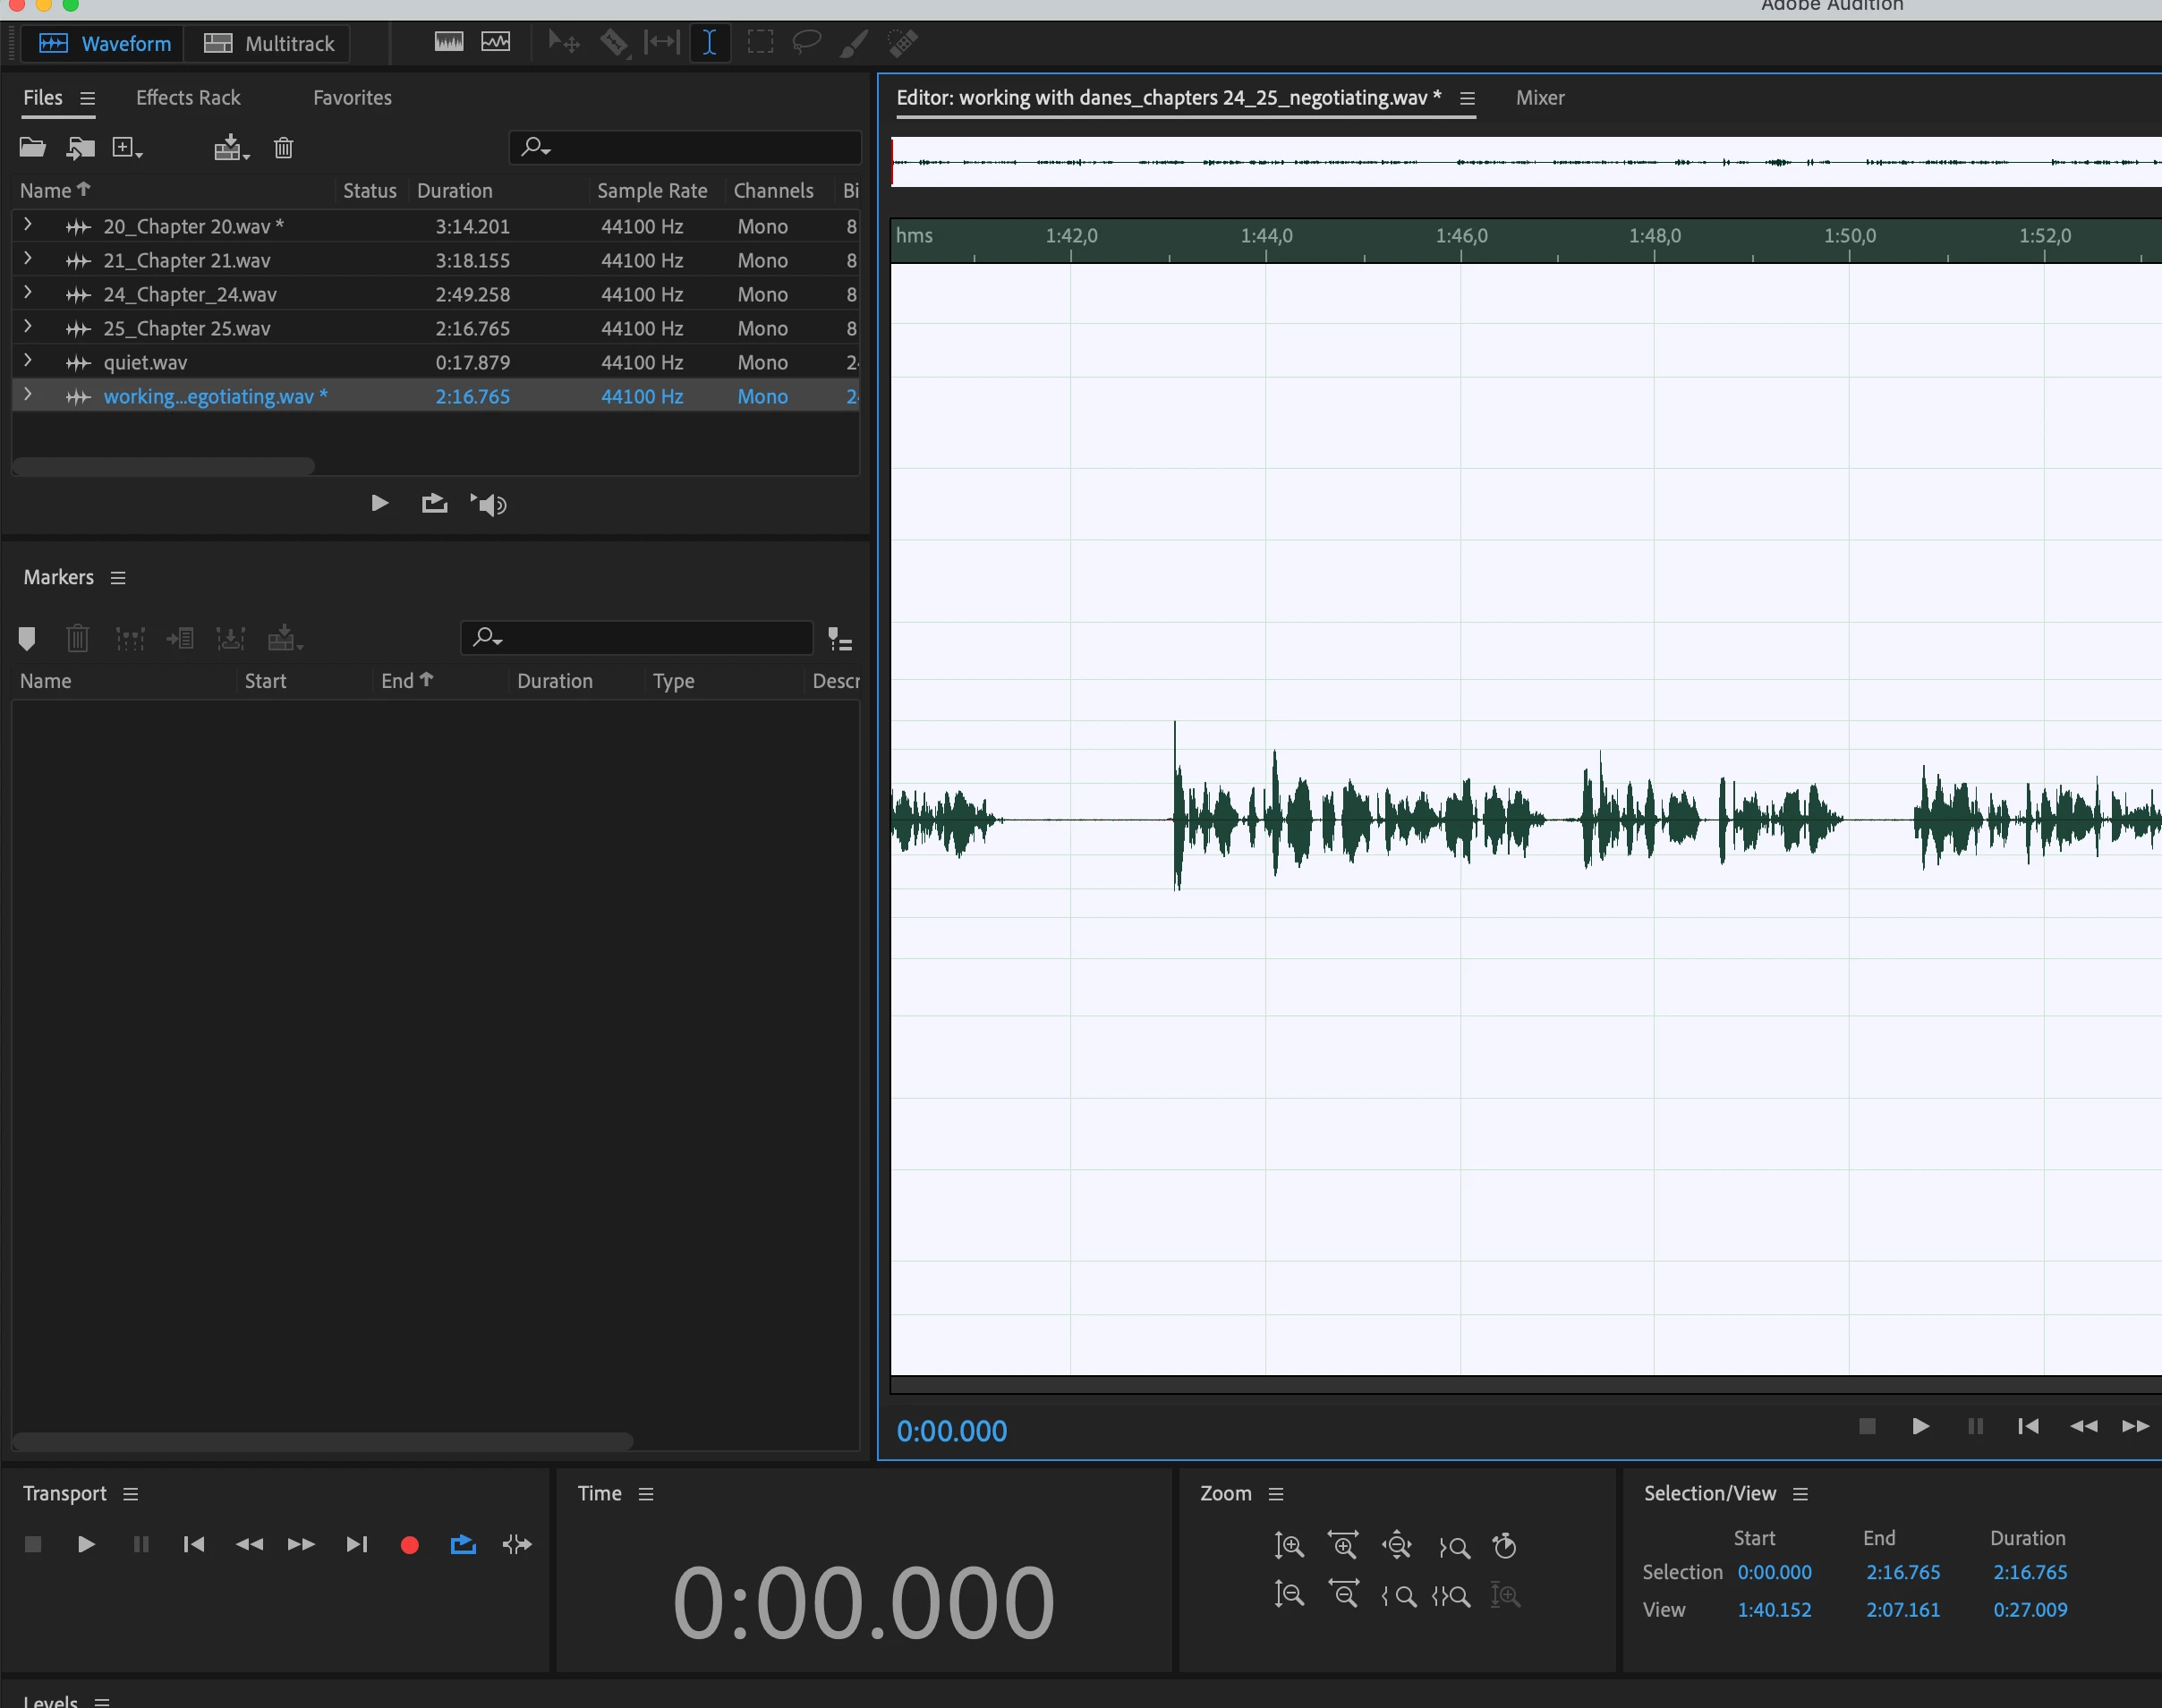Click the Markers search field

coord(650,637)
